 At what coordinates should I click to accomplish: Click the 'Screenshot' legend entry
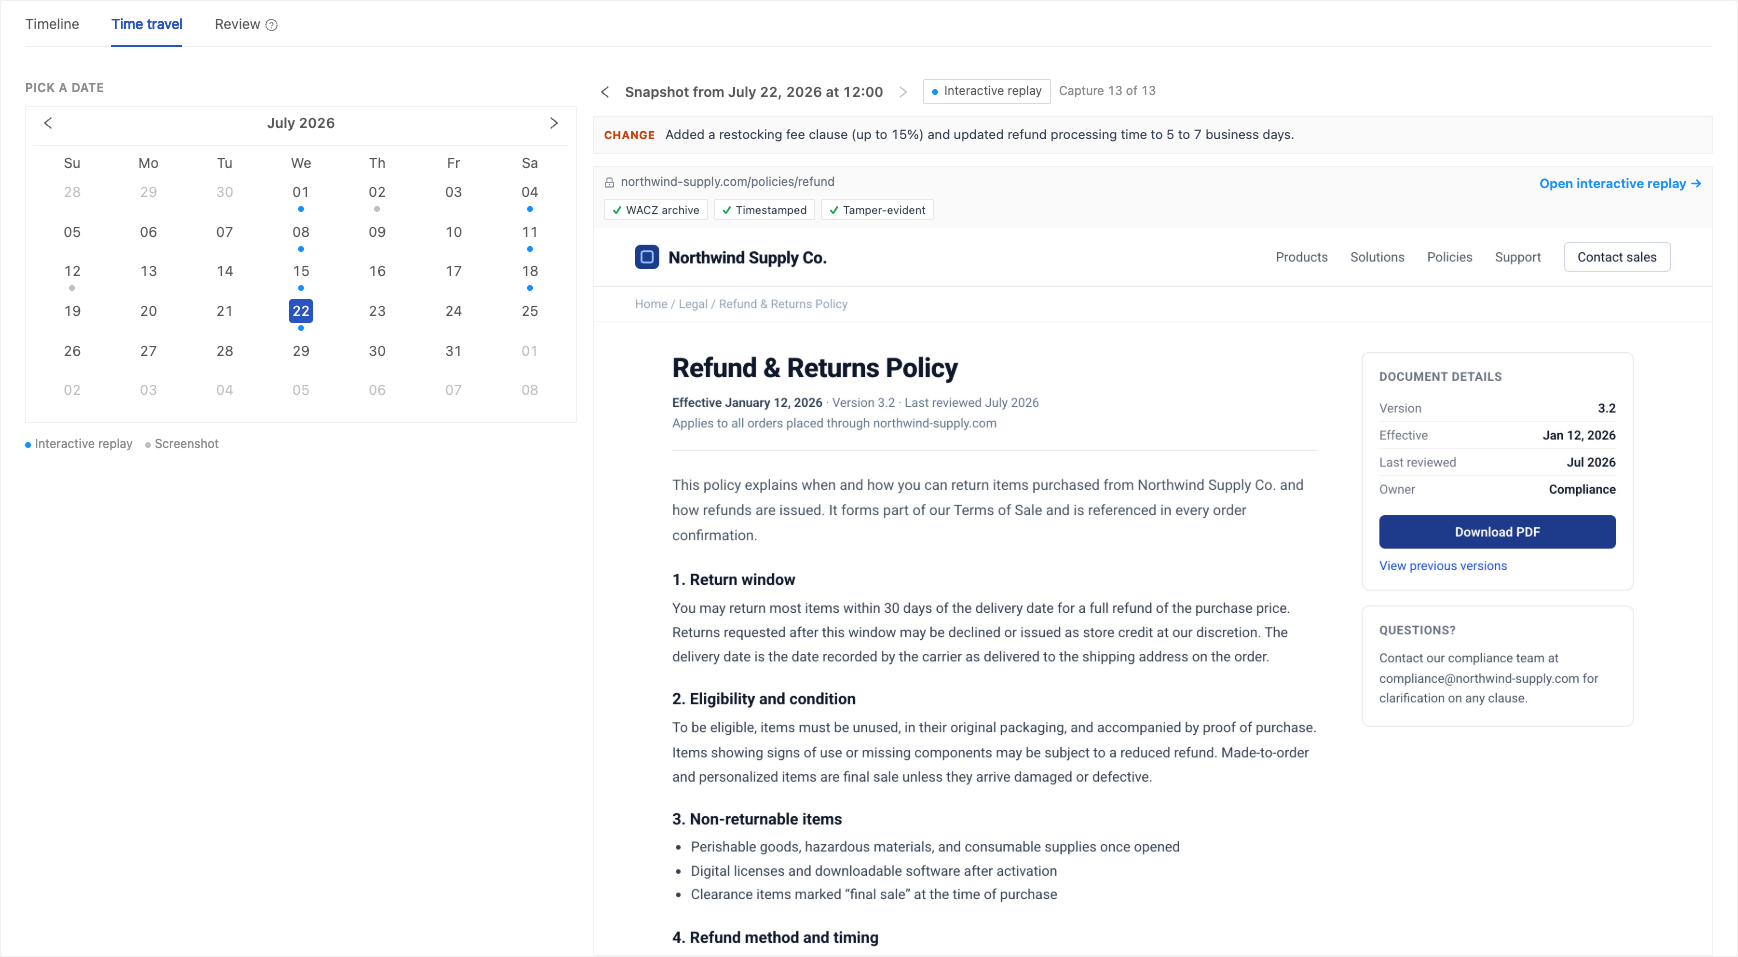point(182,444)
